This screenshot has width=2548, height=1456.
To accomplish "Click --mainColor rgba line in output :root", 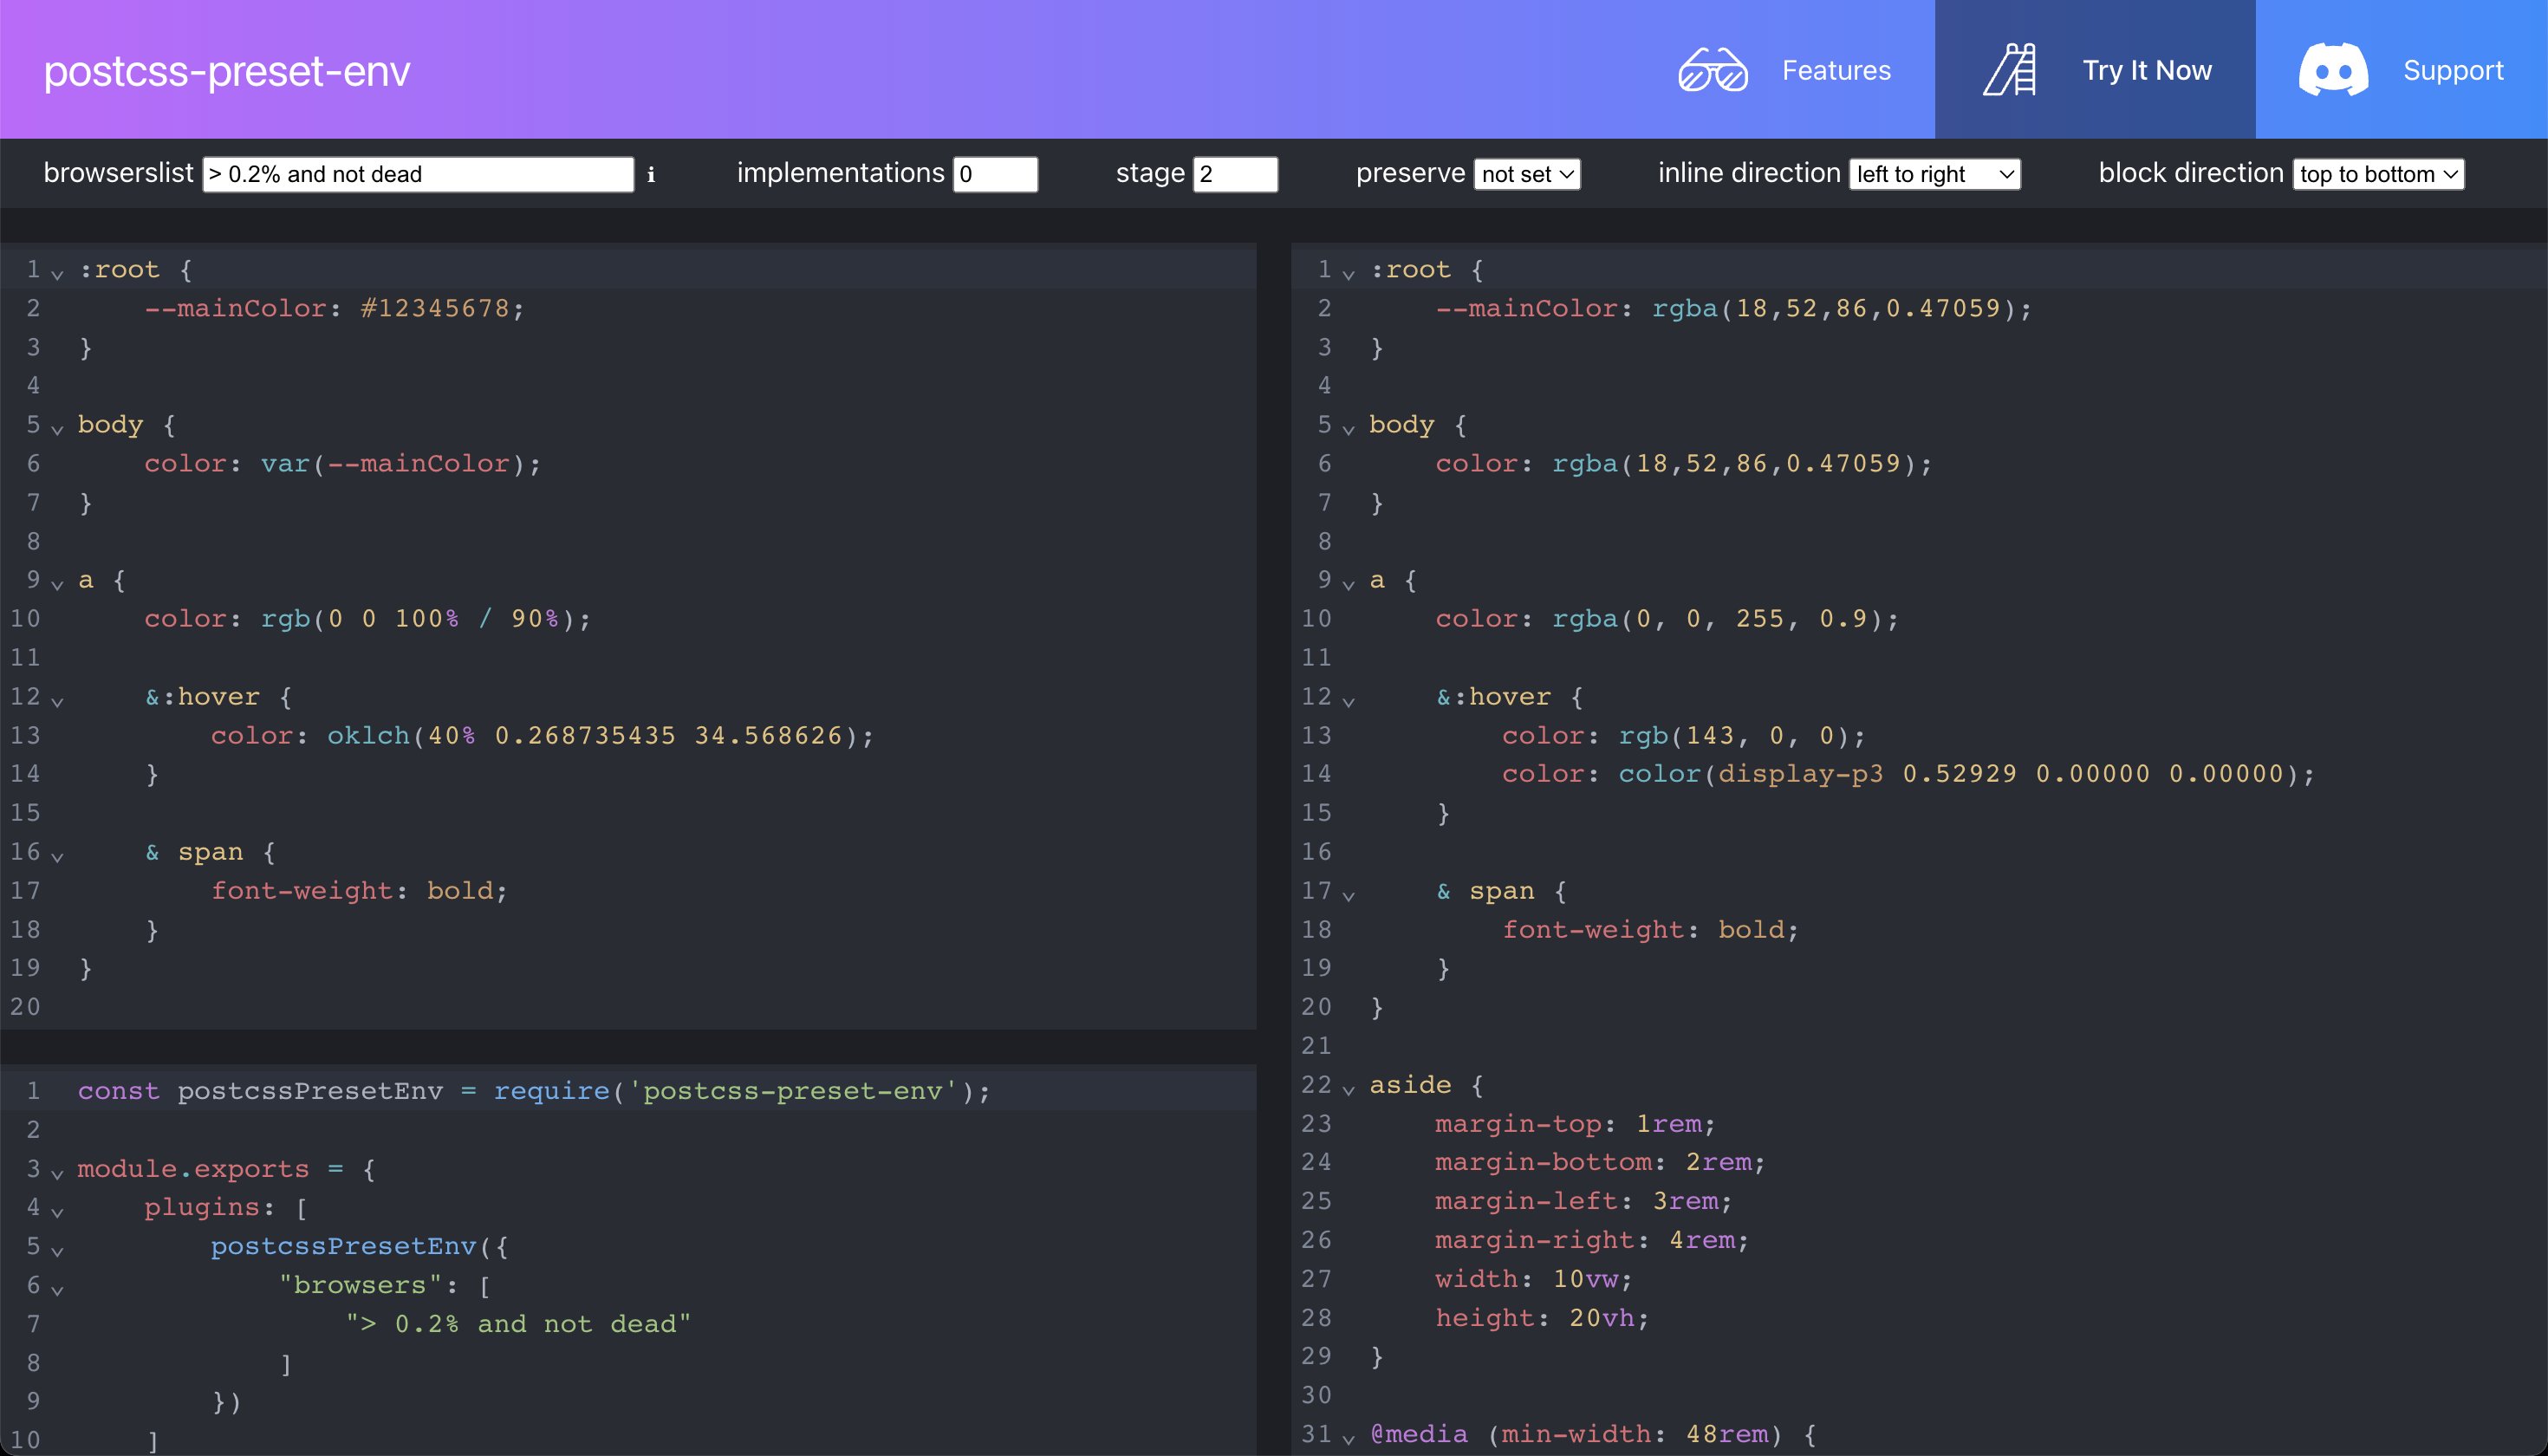I will (1733, 308).
